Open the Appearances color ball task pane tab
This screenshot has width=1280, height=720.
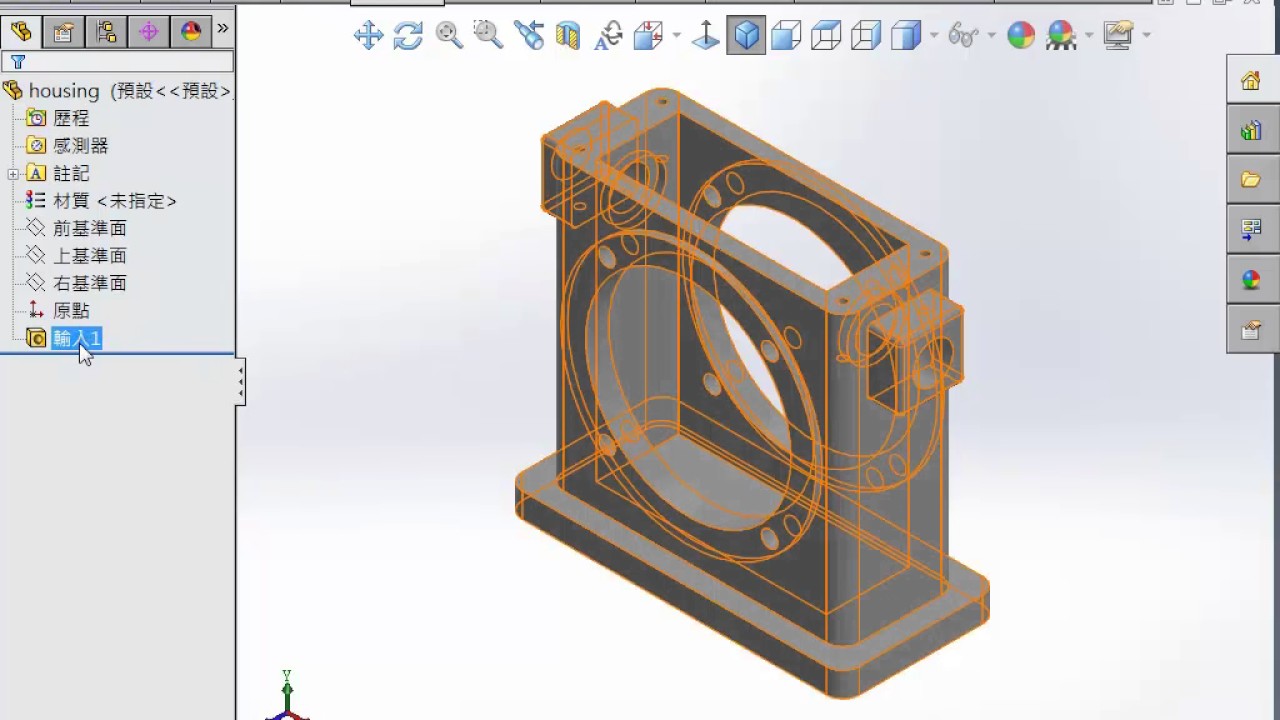[x=1251, y=280]
